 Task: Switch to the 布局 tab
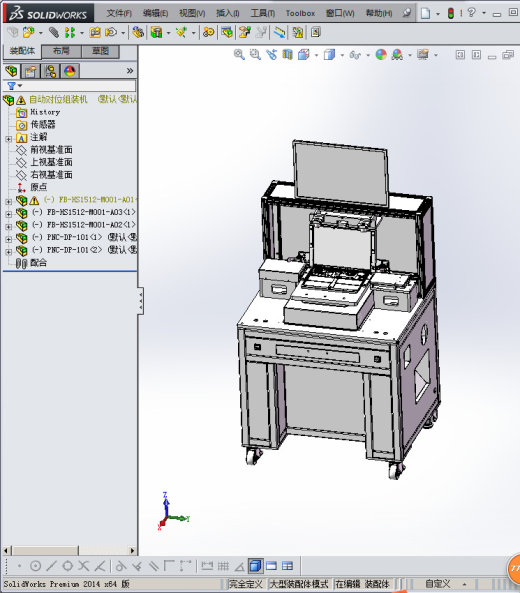click(61, 51)
